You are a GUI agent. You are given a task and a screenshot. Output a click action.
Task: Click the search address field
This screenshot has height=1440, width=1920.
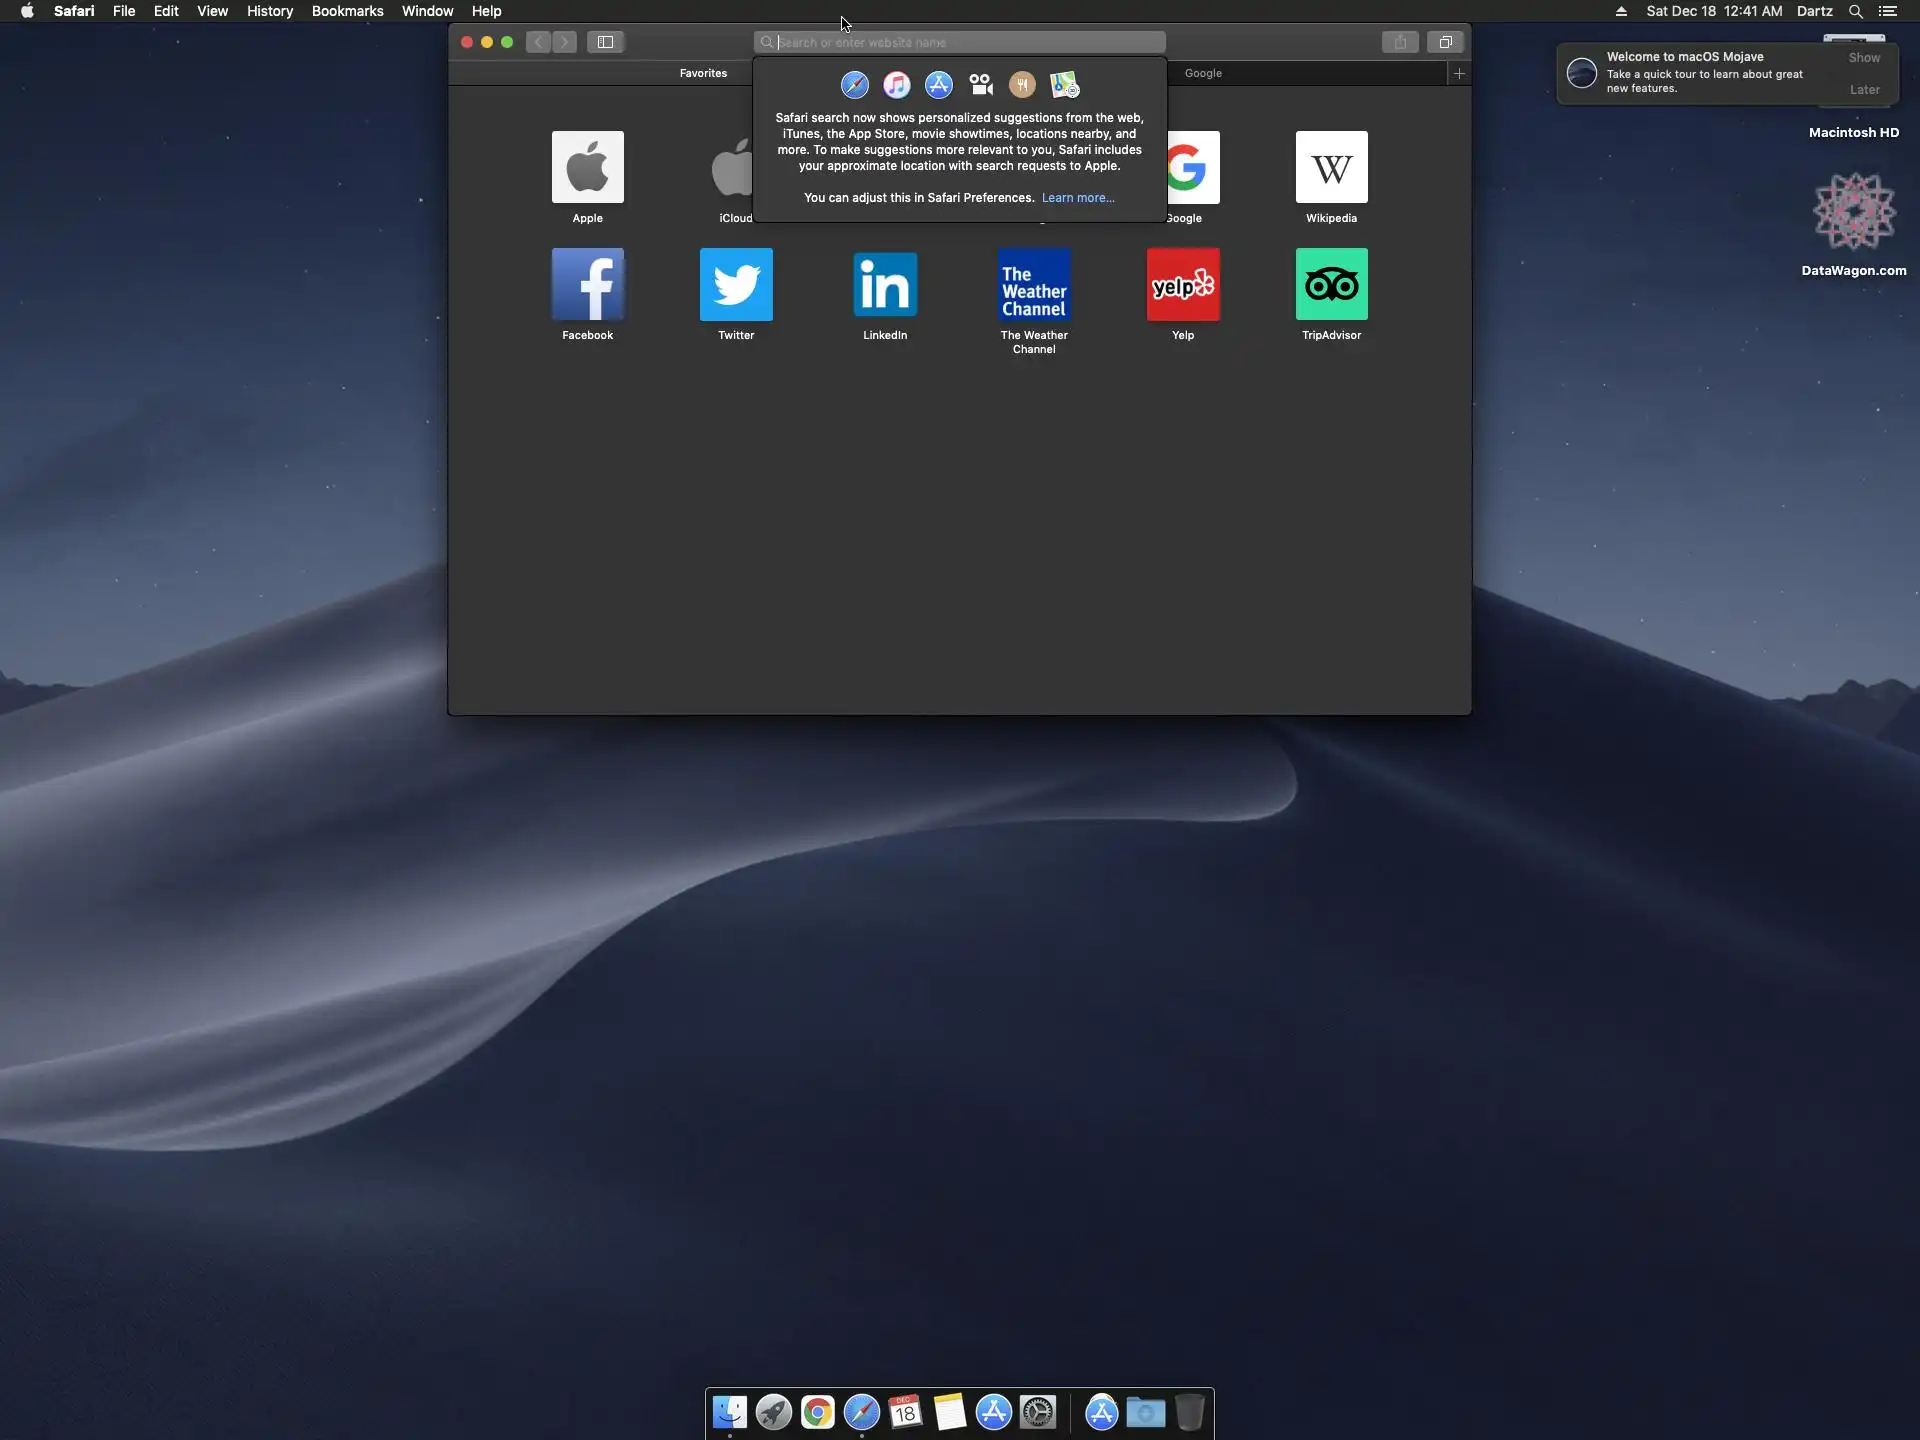pyautogui.click(x=960, y=42)
